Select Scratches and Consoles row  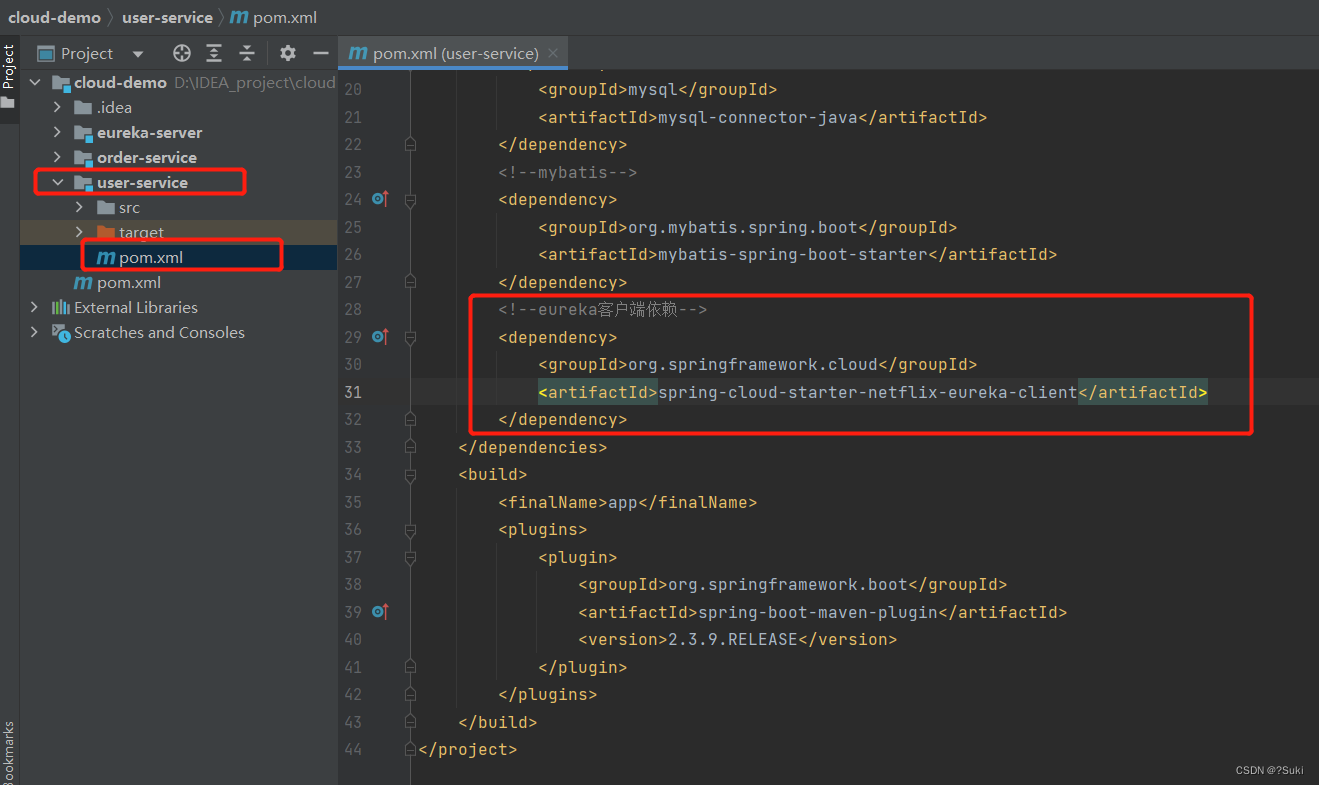point(179,332)
